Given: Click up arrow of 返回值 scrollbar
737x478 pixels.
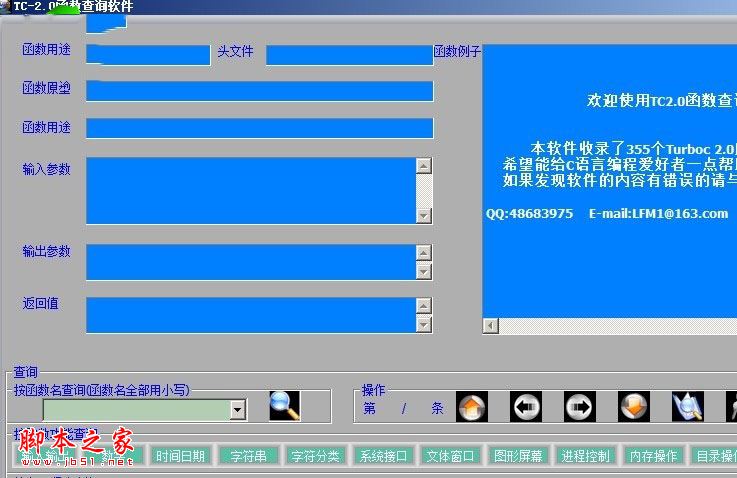Looking at the screenshot, I should pos(424,306).
